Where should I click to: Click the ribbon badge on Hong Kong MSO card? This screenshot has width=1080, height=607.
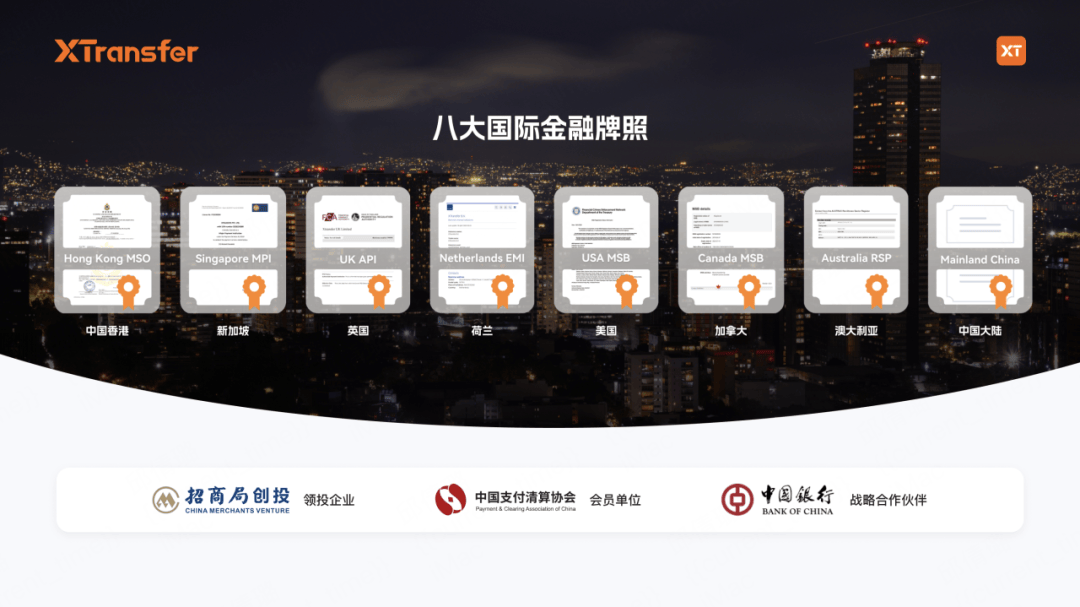[128, 291]
